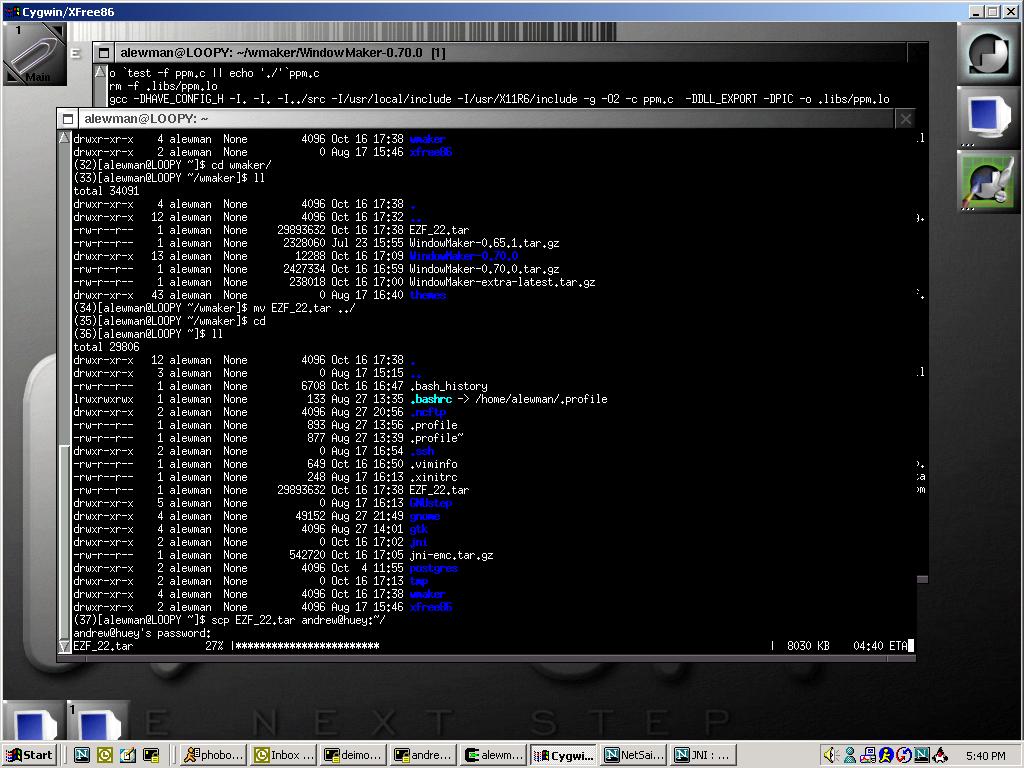The height and width of the screenshot is (768, 1024).
Task: Click the volume speaker tray icon
Action: (x=830, y=755)
